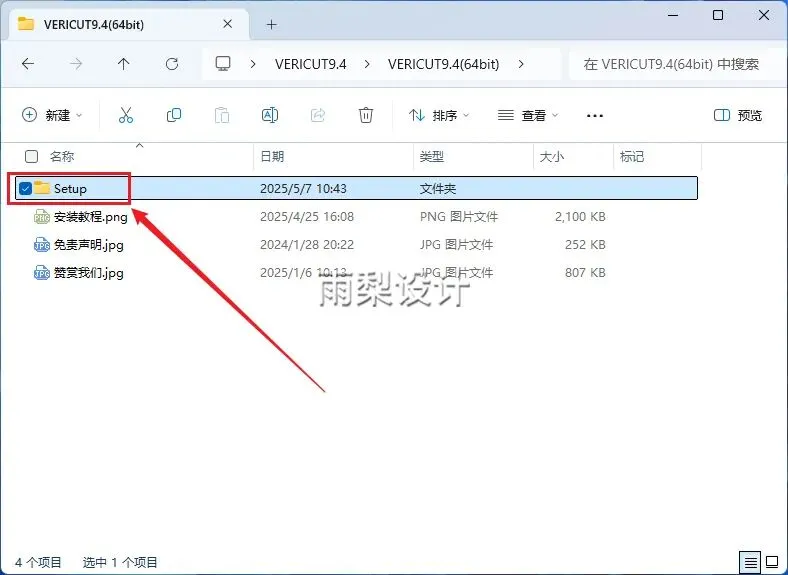This screenshot has width=788, height=575.
Task: Click the 4 个项目 status text
Action: [38, 562]
